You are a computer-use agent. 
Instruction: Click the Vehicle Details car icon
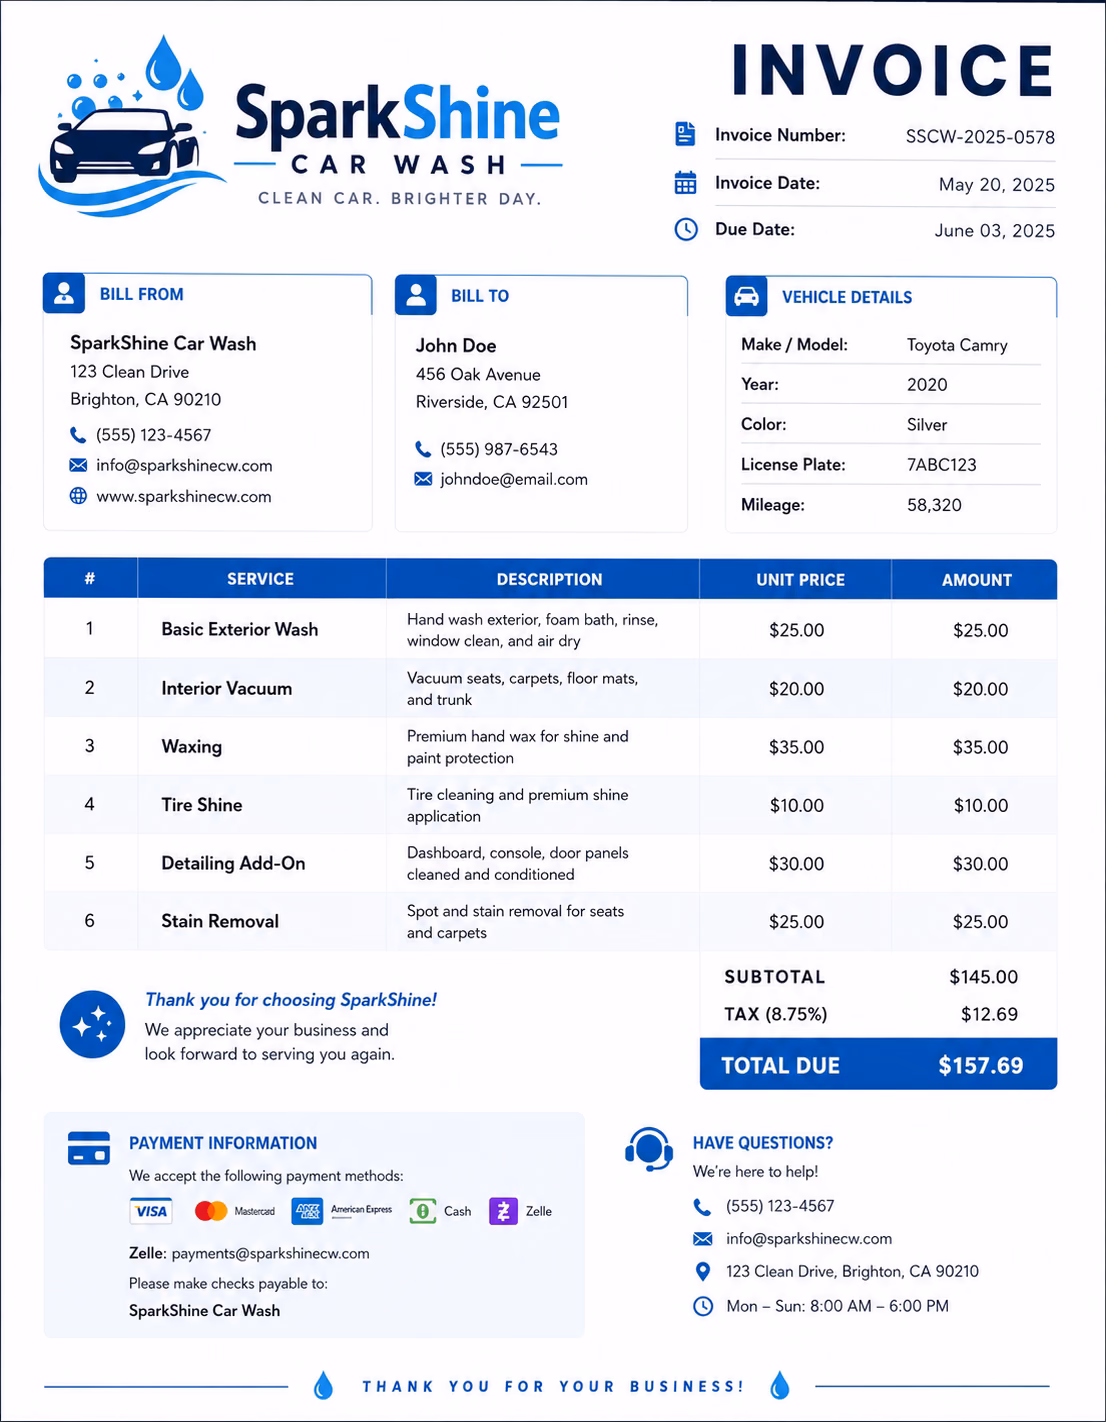pyautogui.click(x=746, y=297)
